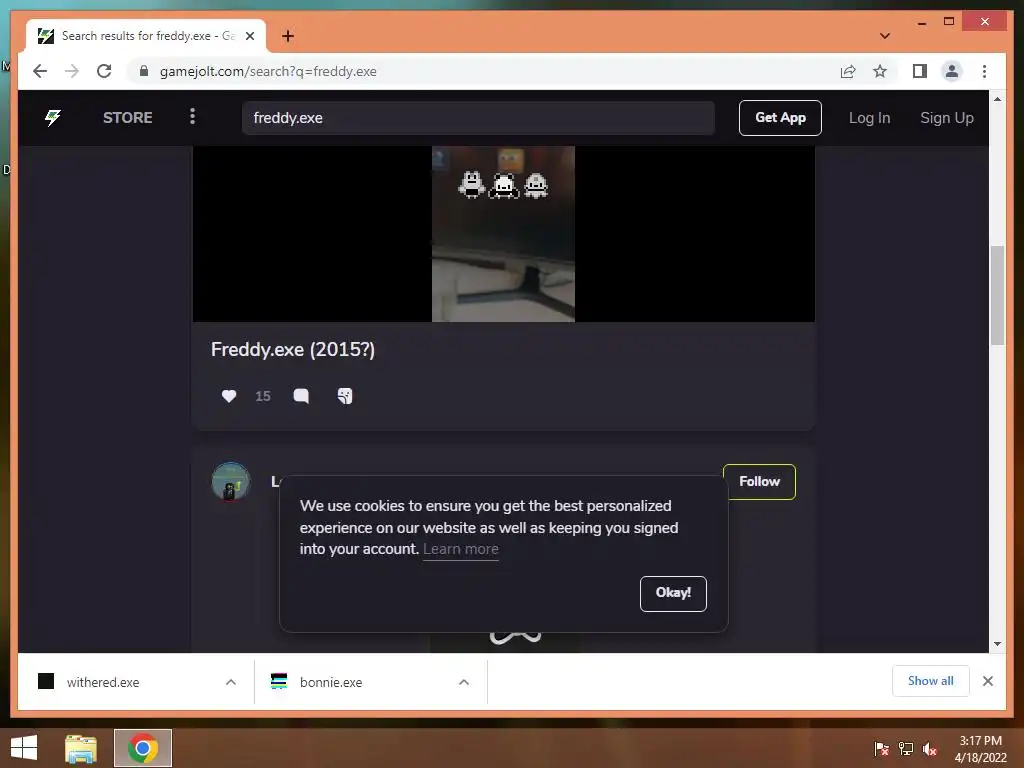Click the lock icon in address bar
Screen dimensions: 1024x768
[144, 71]
